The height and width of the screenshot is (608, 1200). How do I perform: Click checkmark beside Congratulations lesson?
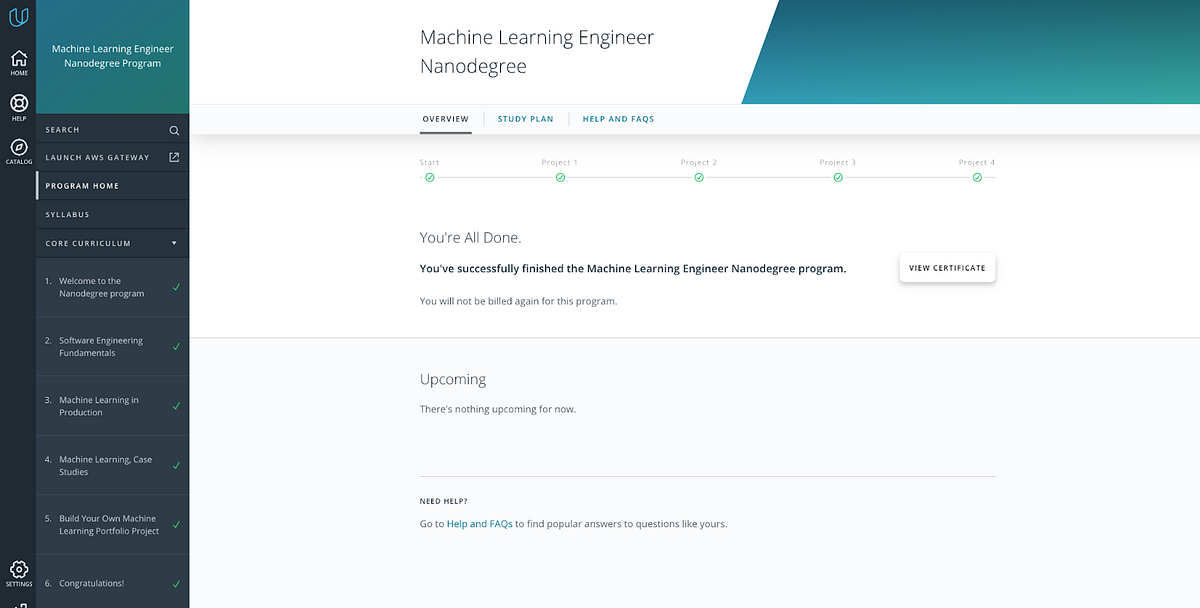coord(176,583)
